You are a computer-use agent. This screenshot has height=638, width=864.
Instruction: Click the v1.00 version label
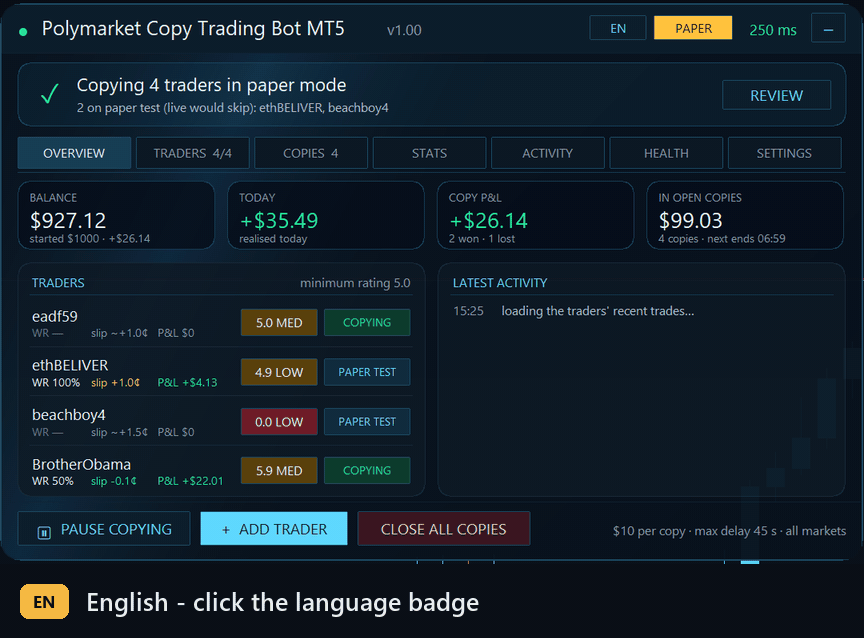[x=404, y=30]
